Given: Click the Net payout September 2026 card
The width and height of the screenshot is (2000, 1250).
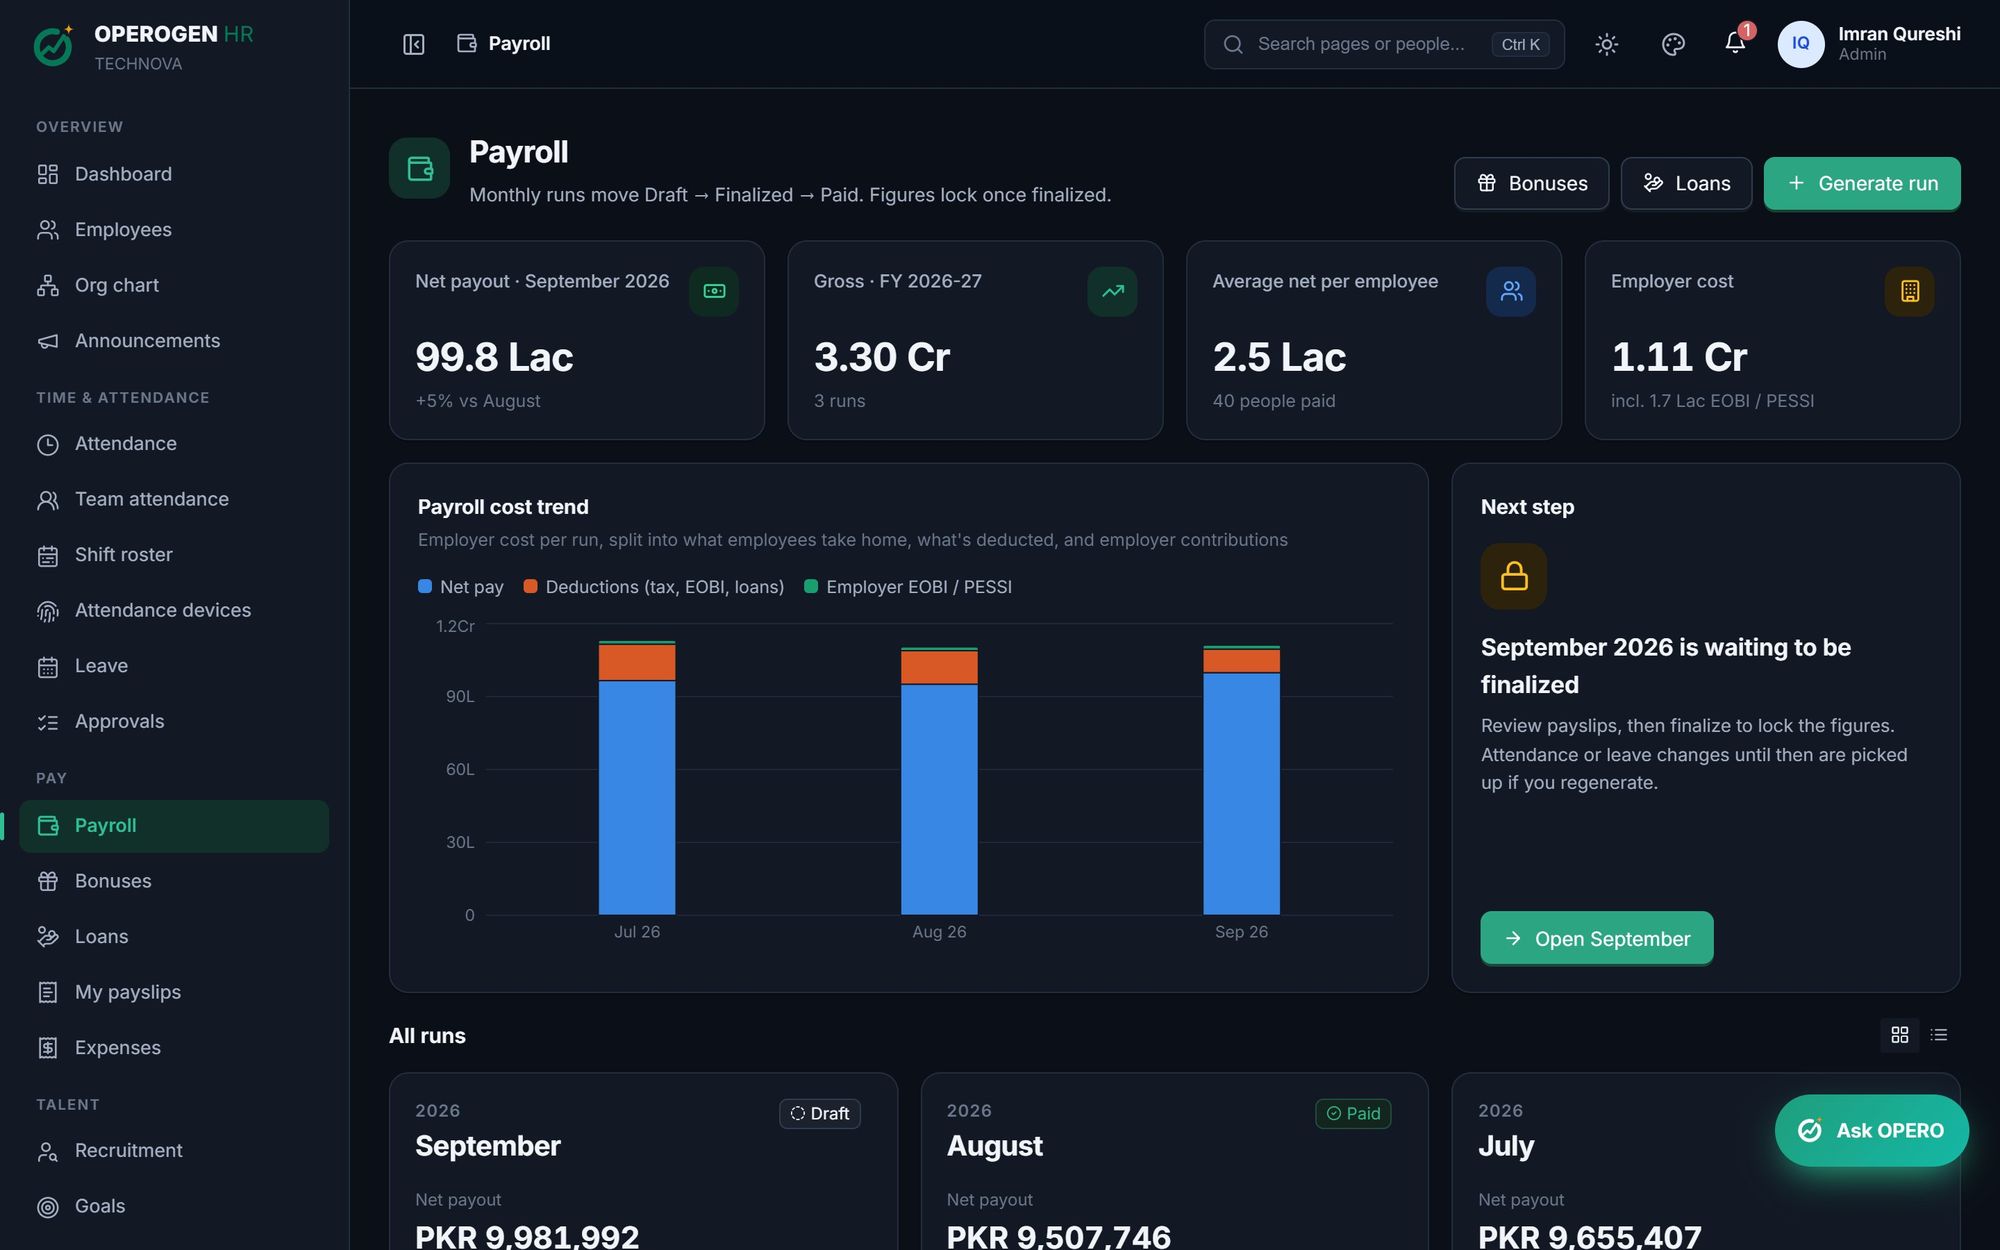Looking at the screenshot, I should (577, 340).
